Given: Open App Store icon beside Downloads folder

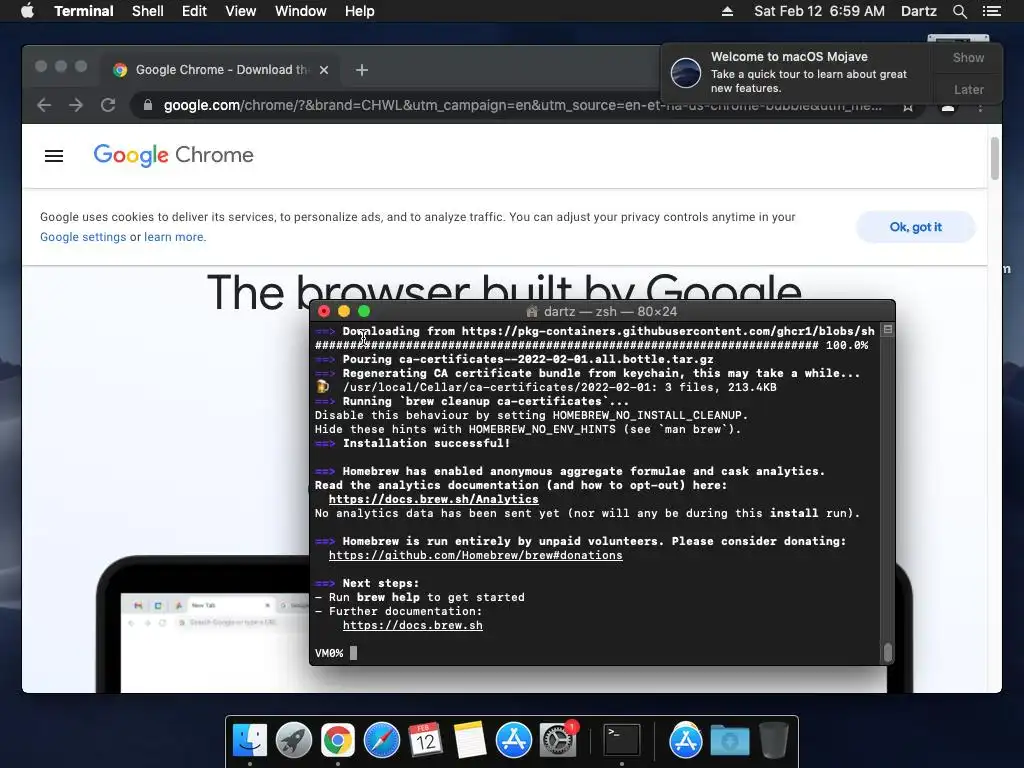Looking at the screenshot, I should click(685, 741).
